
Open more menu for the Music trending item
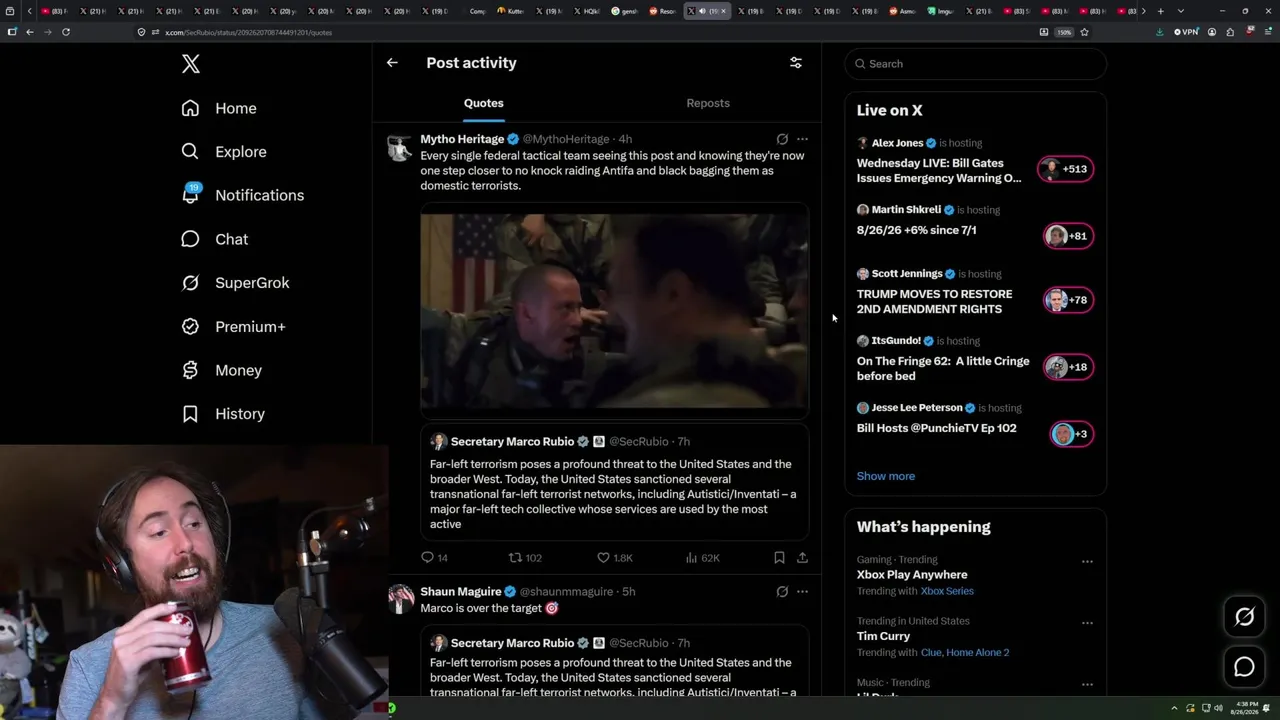pos(1087,684)
